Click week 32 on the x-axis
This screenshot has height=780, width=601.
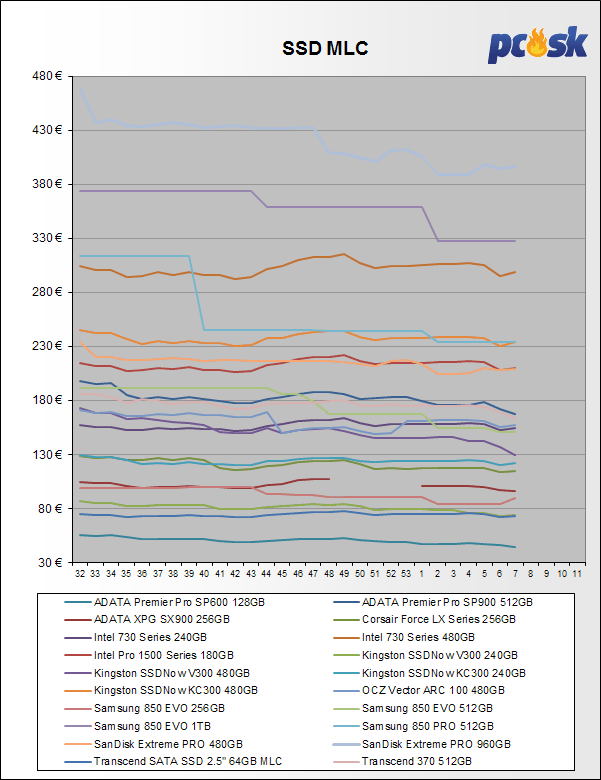[80, 574]
